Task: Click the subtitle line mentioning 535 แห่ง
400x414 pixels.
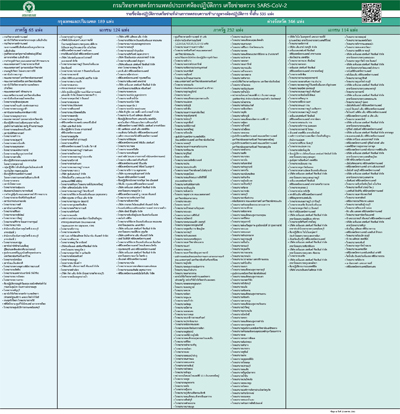Action: point(200,14)
